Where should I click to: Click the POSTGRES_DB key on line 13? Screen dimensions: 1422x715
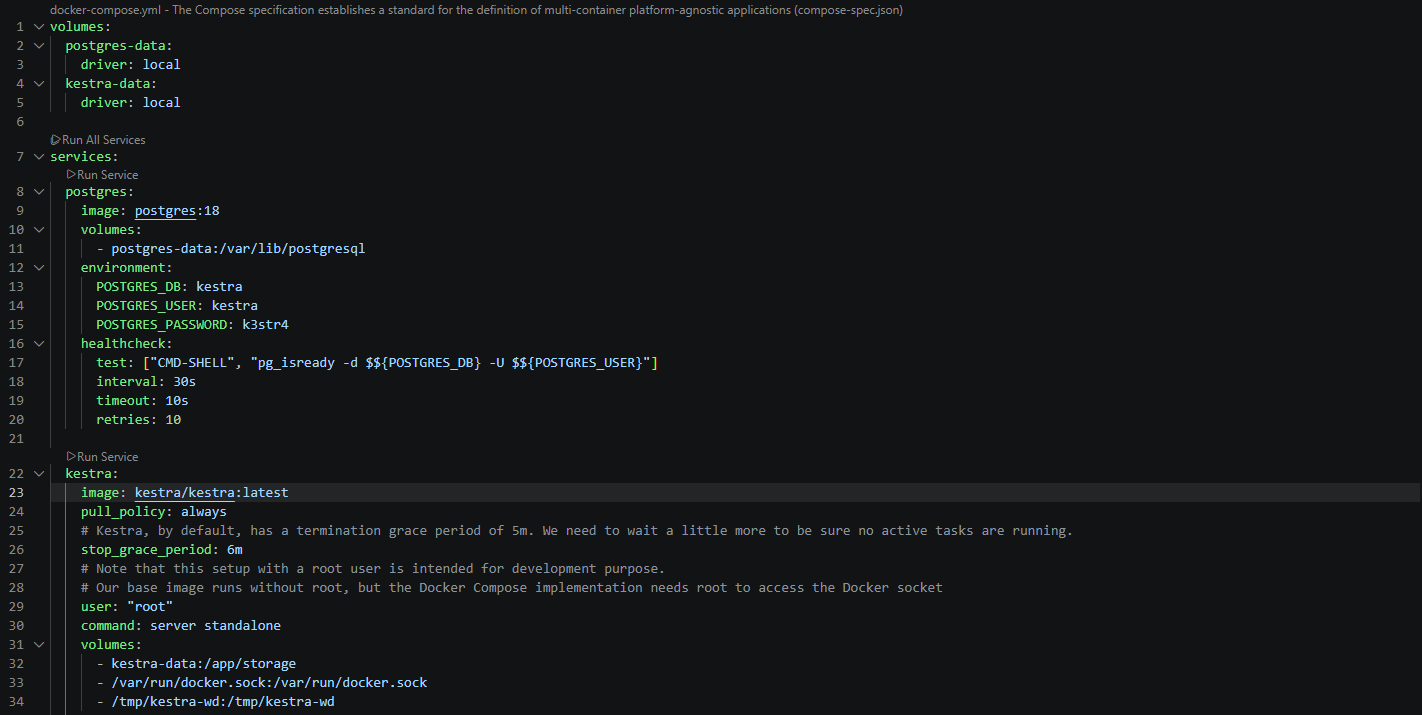point(138,287)
